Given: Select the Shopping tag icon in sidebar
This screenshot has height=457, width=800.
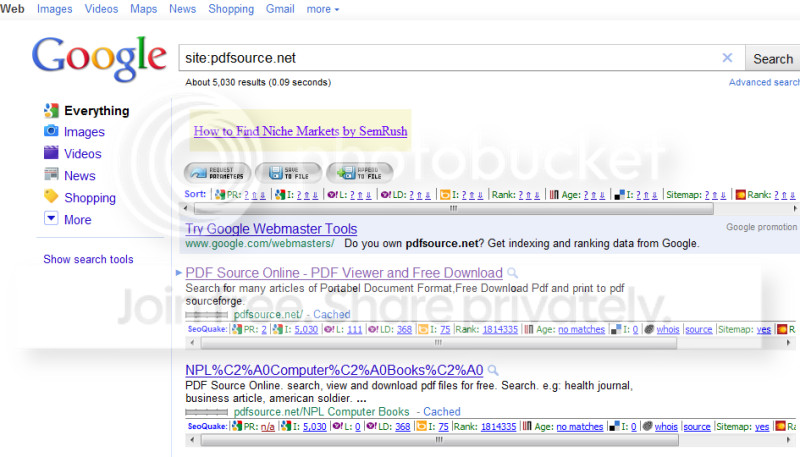Looking at the screenshot, I should [x=51, y=197].
